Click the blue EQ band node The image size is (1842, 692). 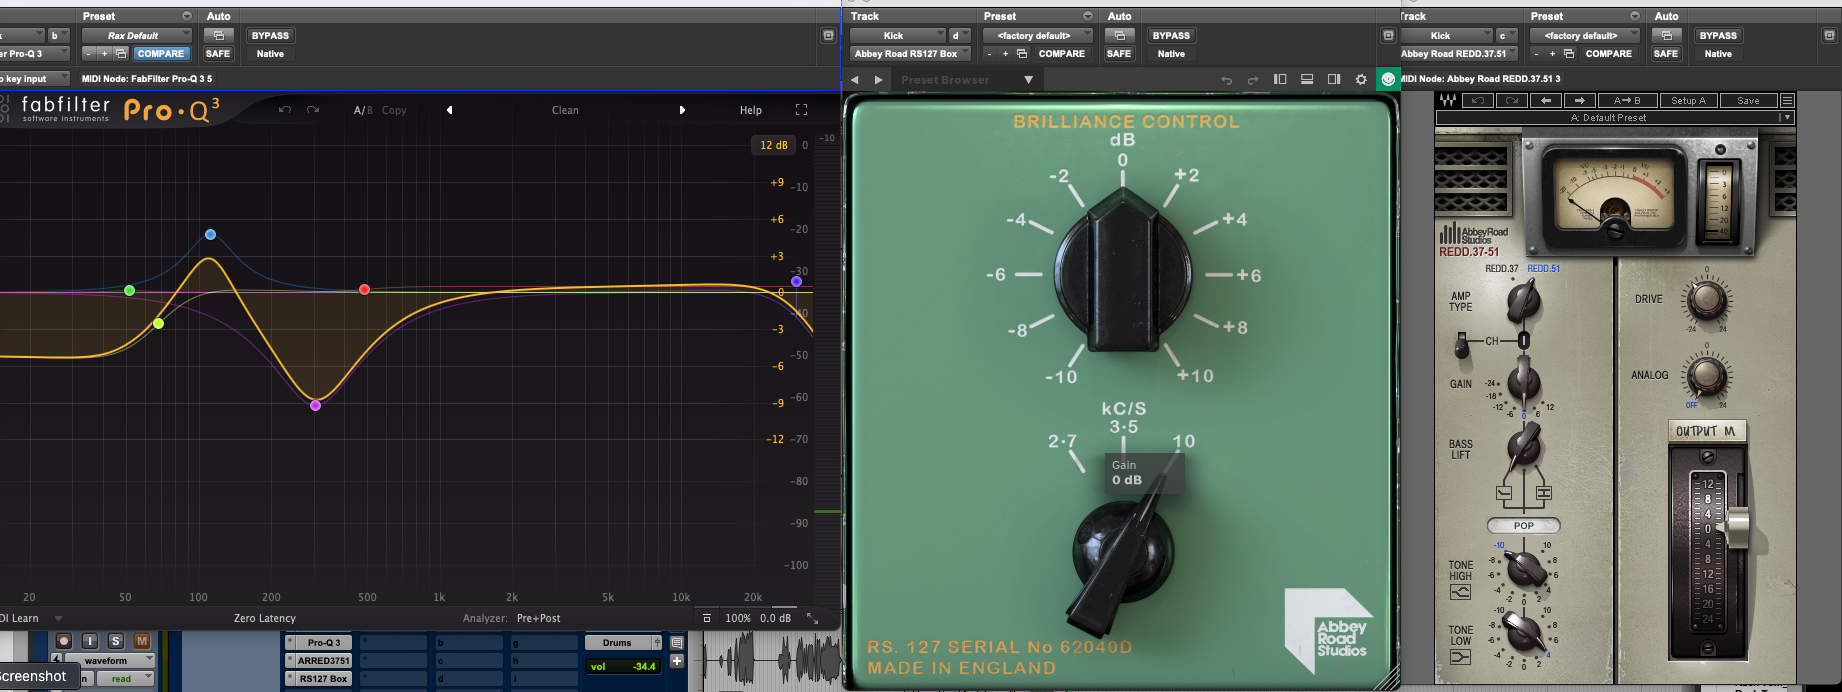coord(210,234)
